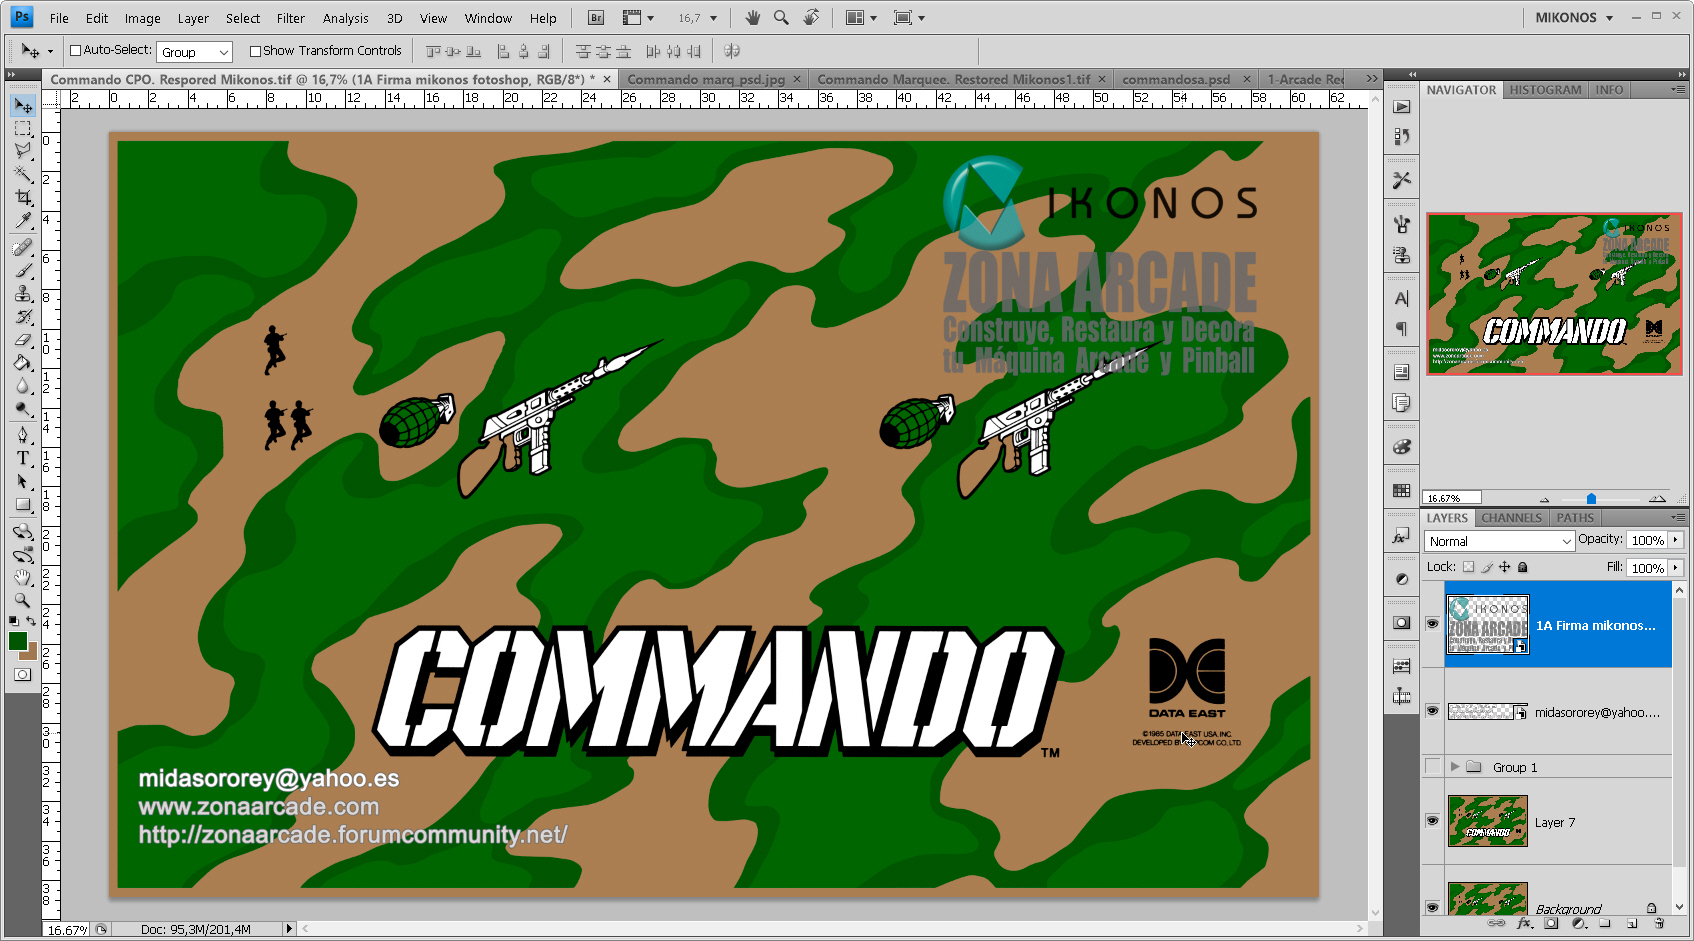Select the Horizontal Type tool
Viewport: 1694px width, 941px height.
pyautogui.click(x=23, y=458)
